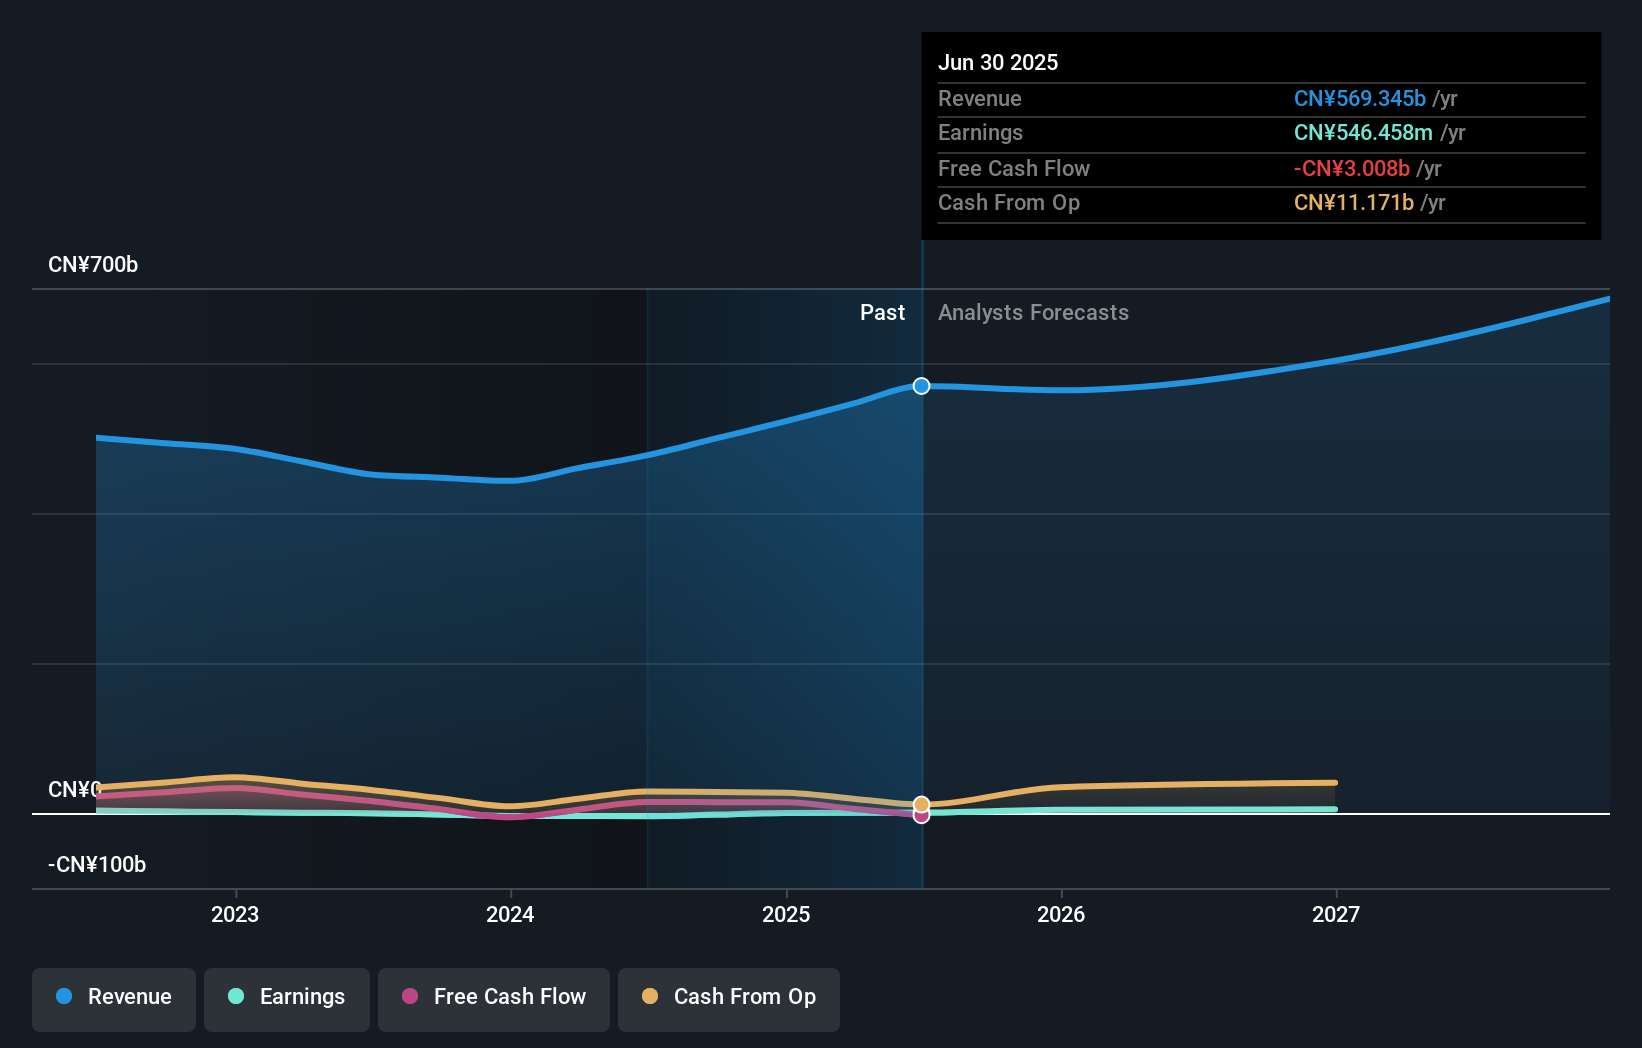Click the pink Free Cash Flow legend dot
The height and width of the screenshot is (1048, 1642).
tap(411, 996)
